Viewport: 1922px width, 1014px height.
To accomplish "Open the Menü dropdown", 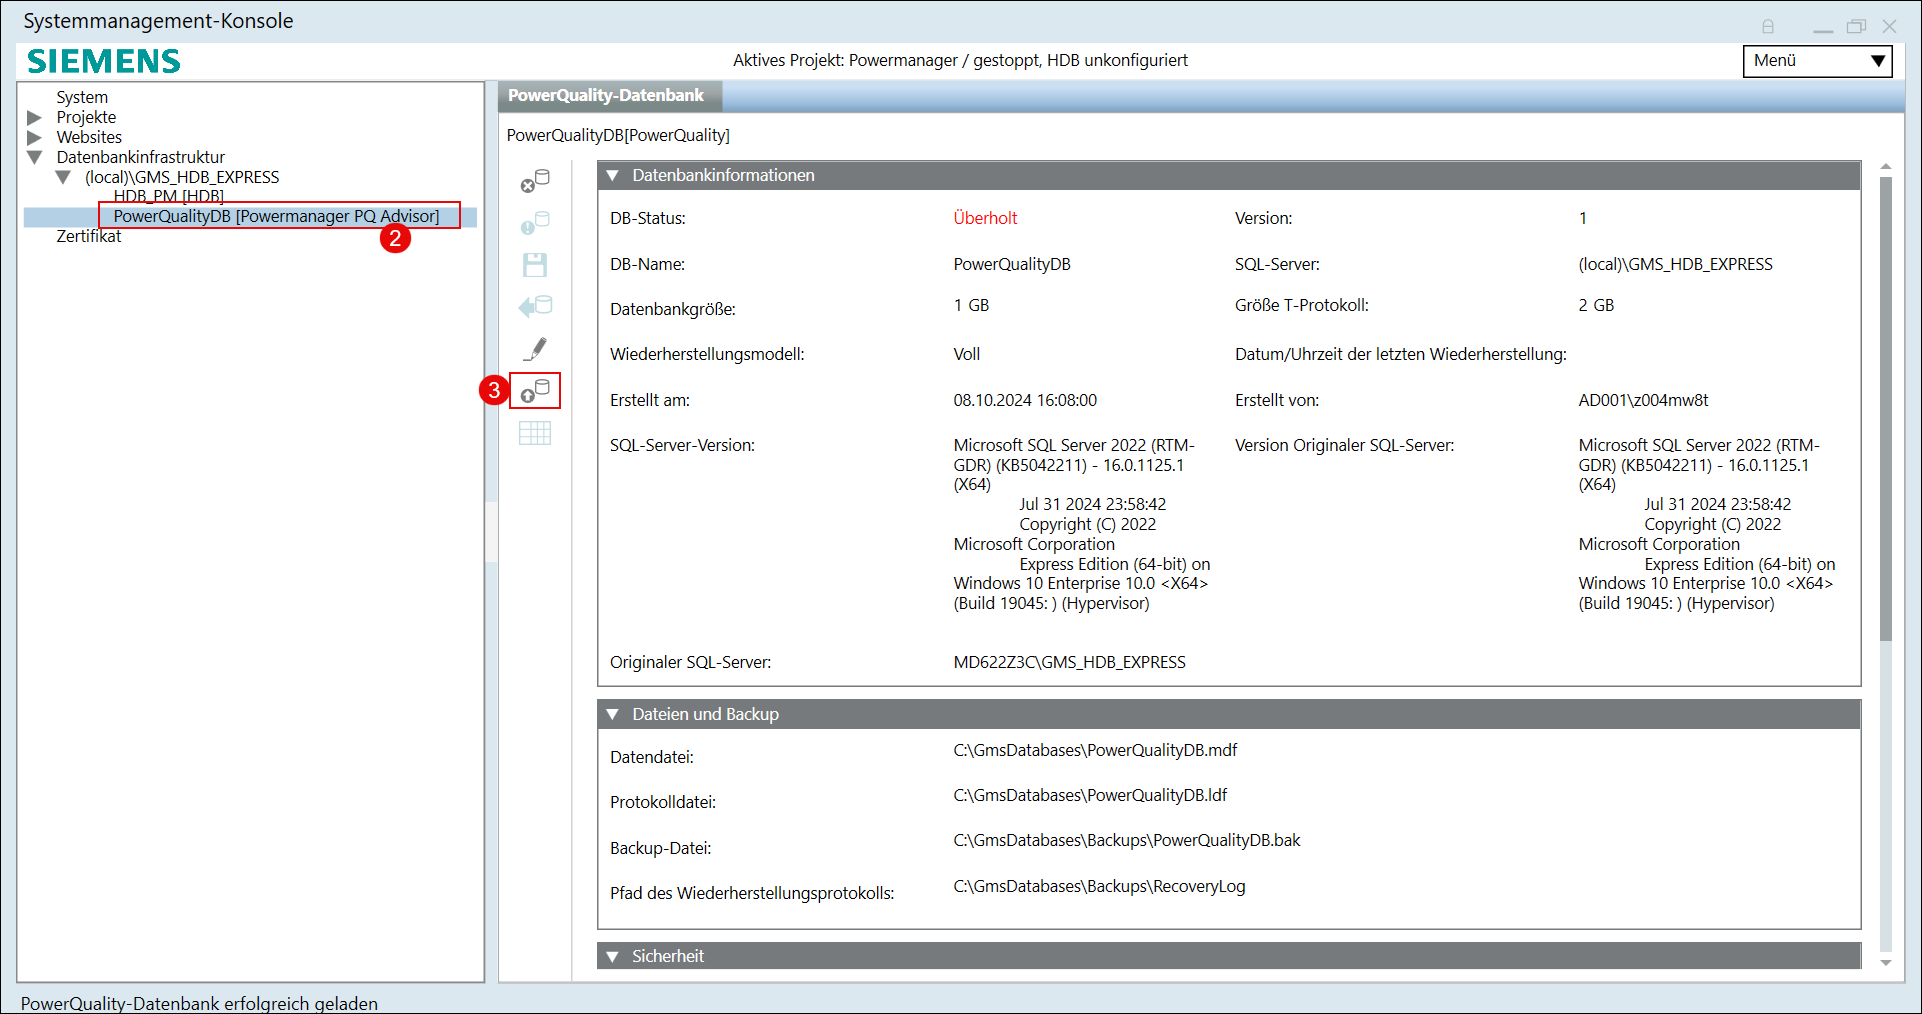I will (x=1817, y=61).
